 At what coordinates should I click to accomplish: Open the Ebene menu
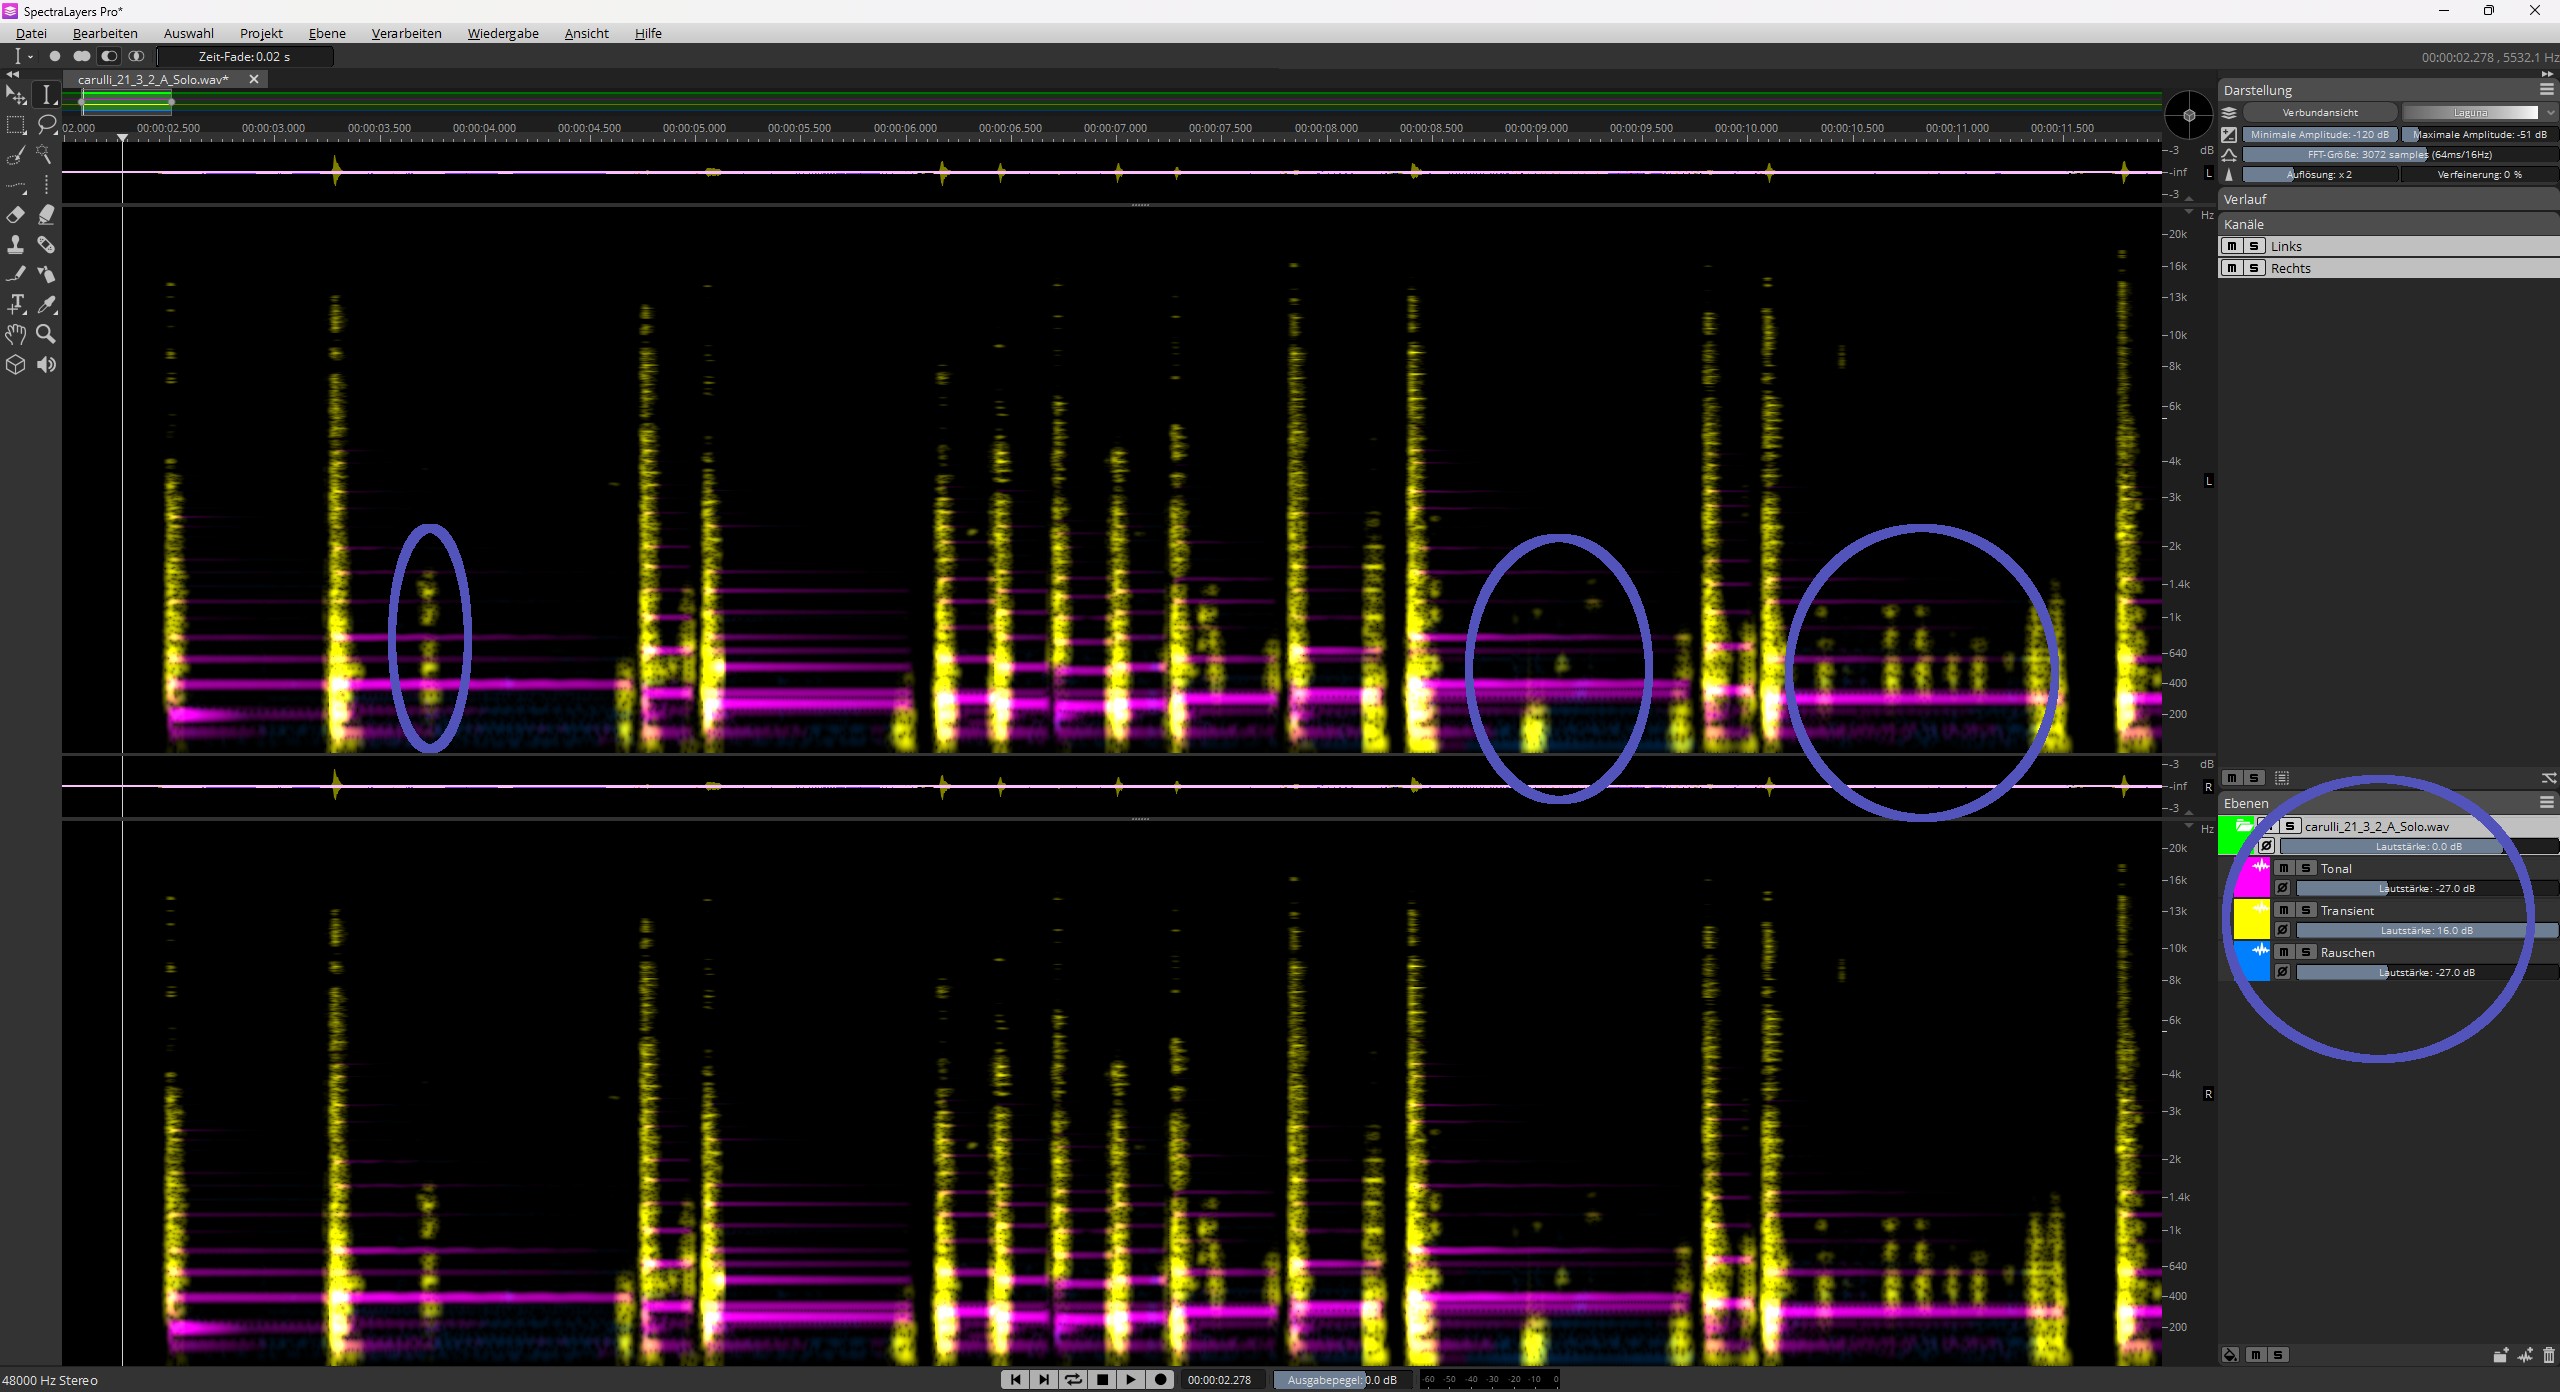[327, 33]
